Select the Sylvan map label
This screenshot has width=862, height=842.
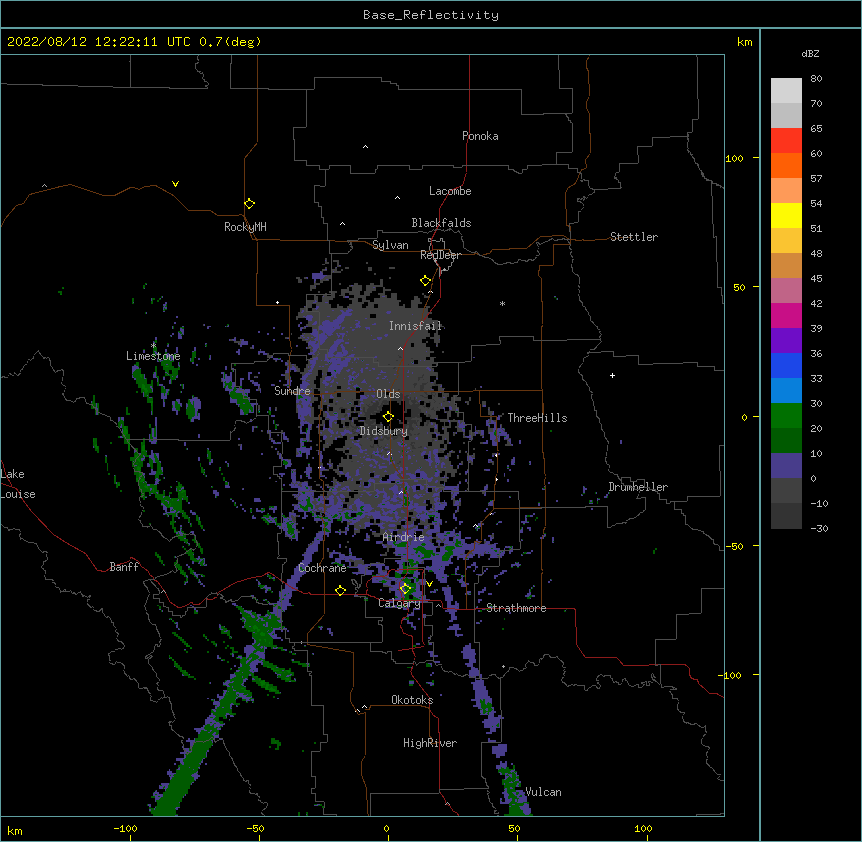390,245
